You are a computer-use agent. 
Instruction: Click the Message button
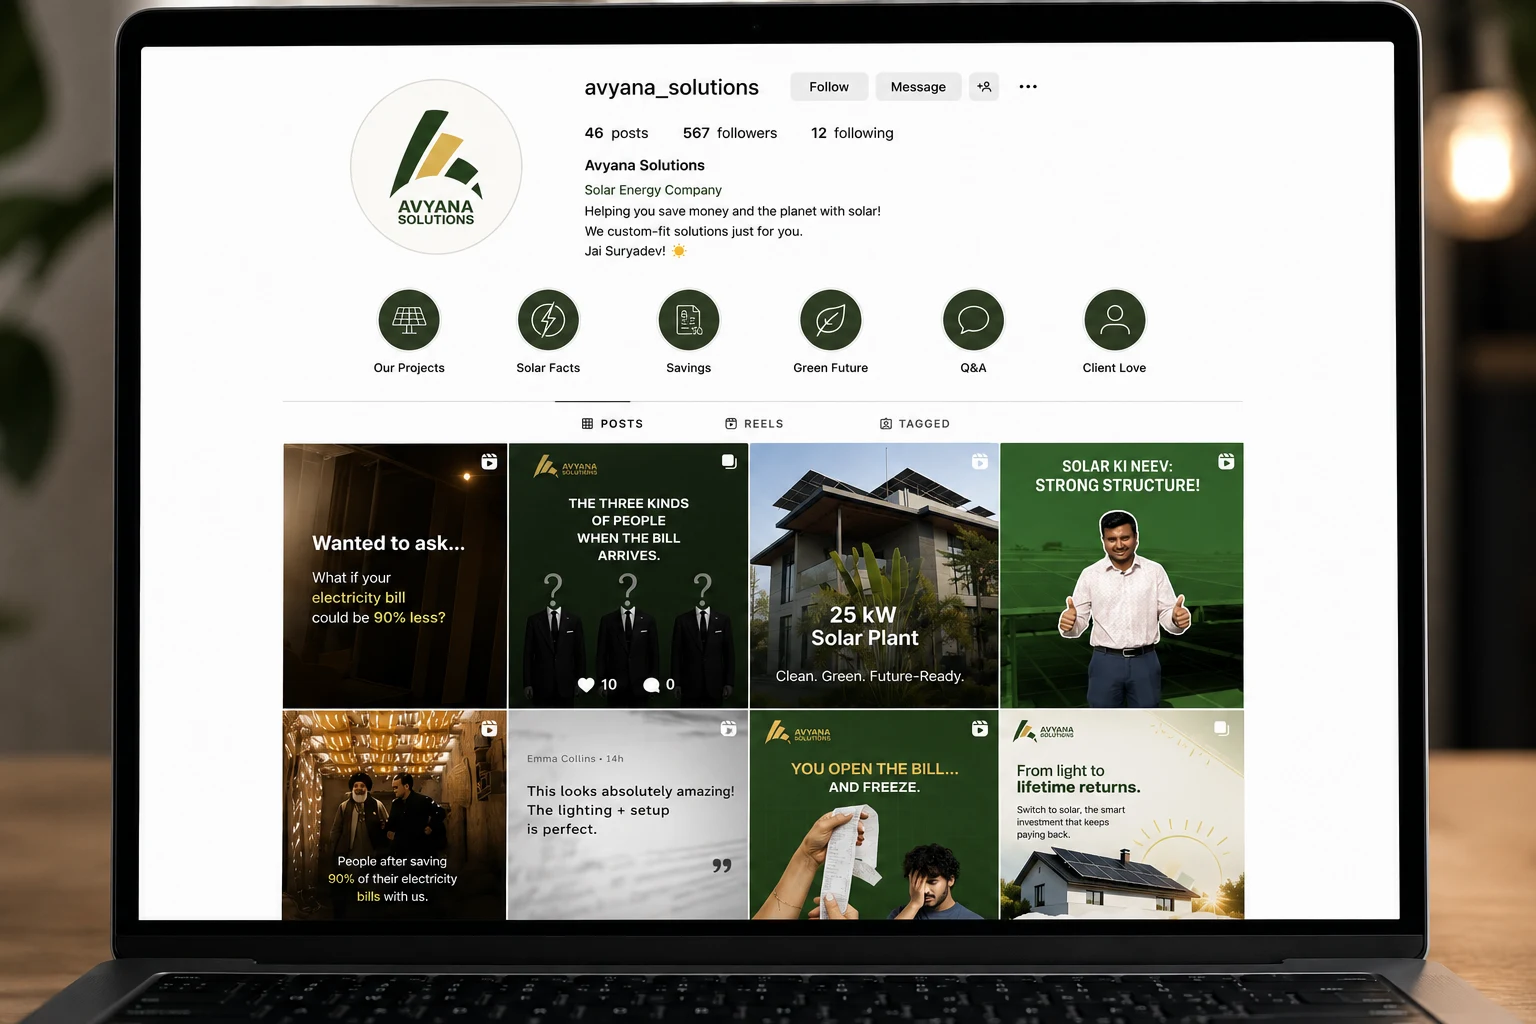tap(918, 87)
